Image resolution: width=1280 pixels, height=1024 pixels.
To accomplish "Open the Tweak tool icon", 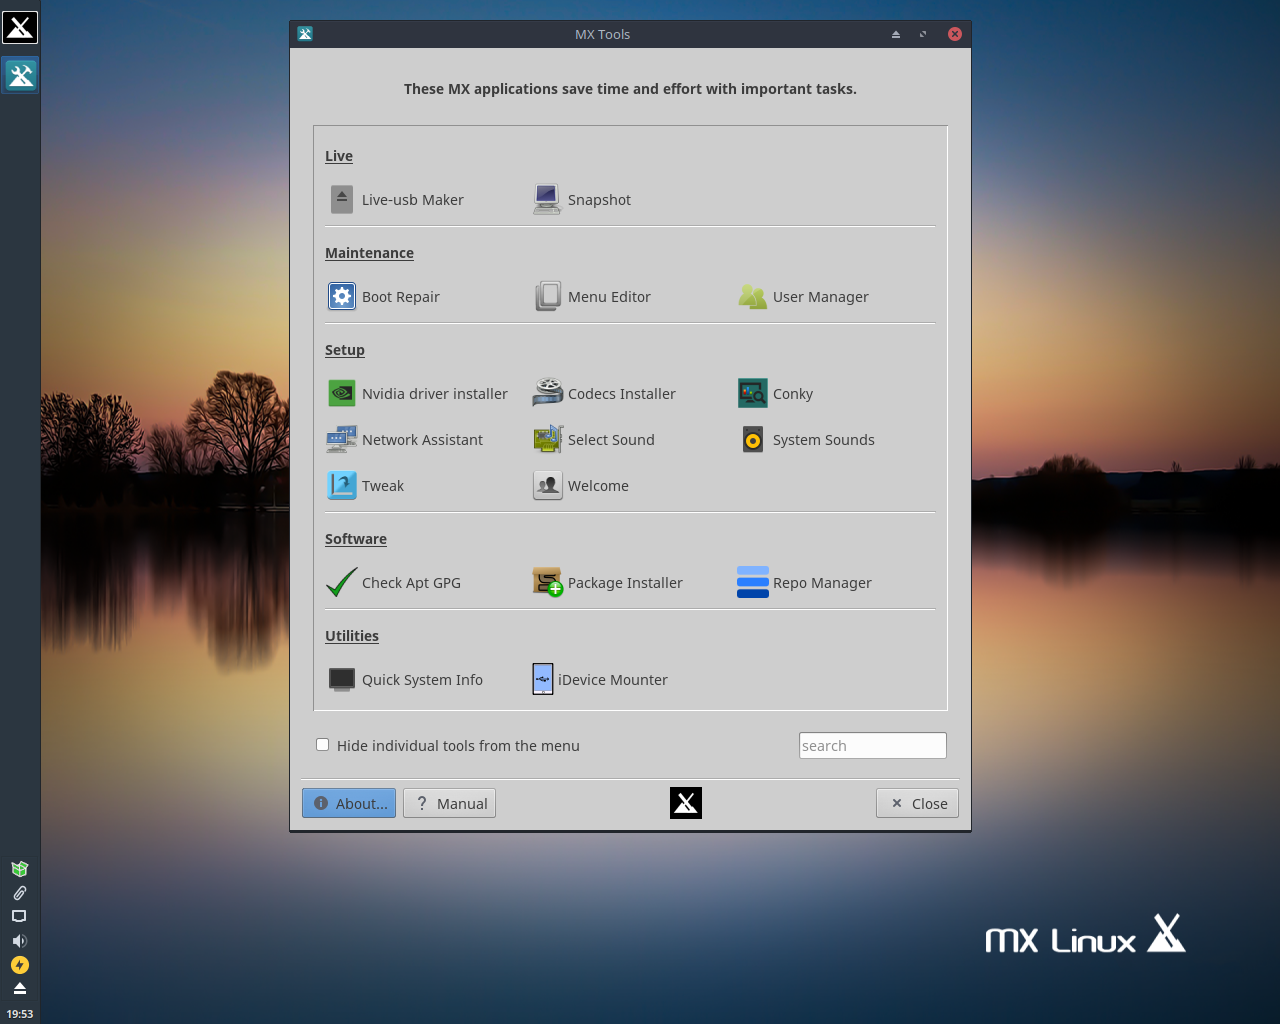I will pyautogui.click(x=342, y=486).
